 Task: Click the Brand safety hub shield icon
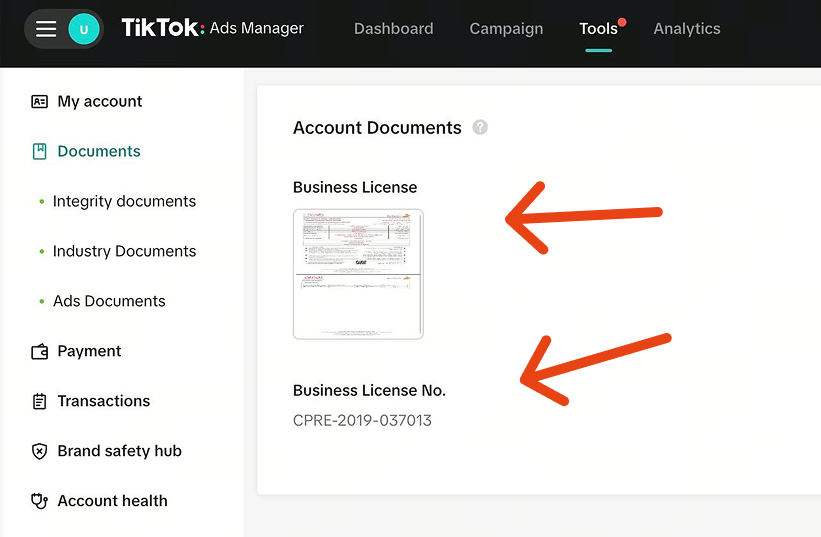(39, 451)
